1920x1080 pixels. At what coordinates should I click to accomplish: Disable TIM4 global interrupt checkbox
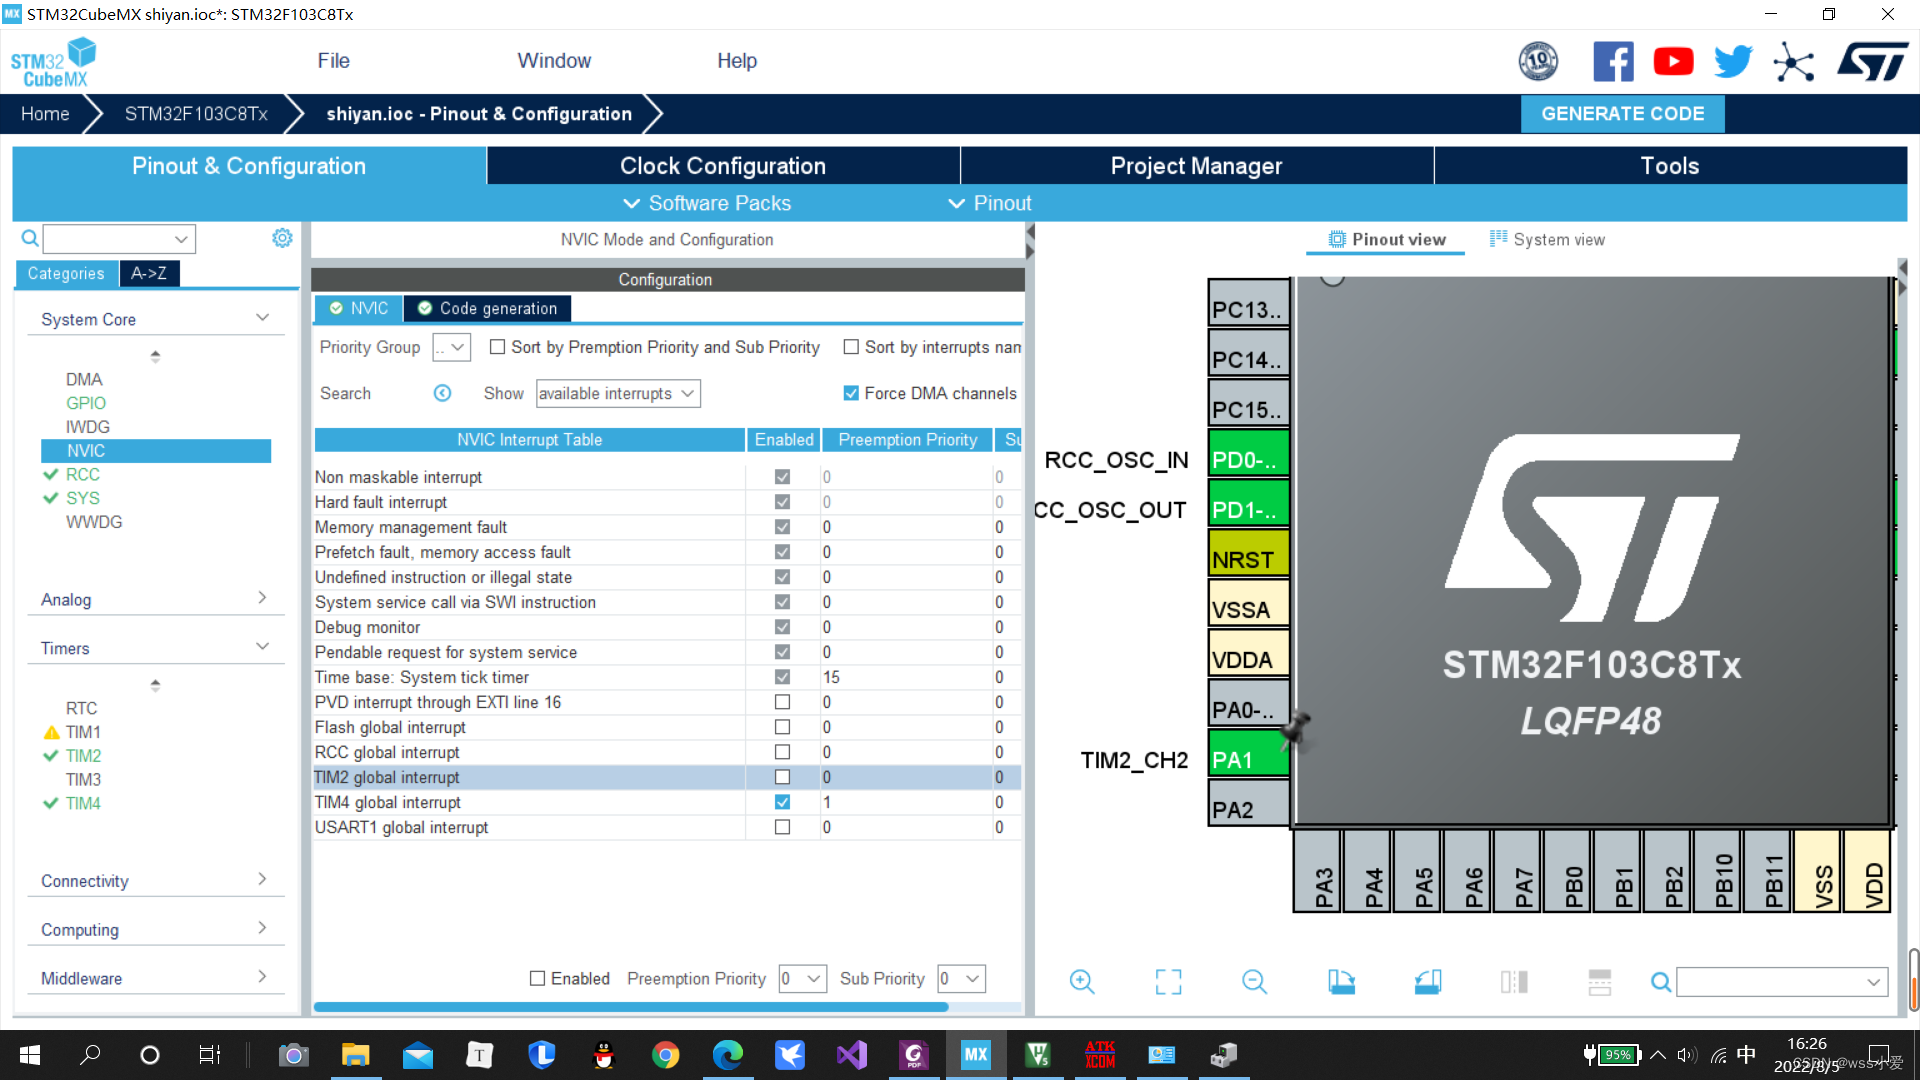click(x=782, y=802)
